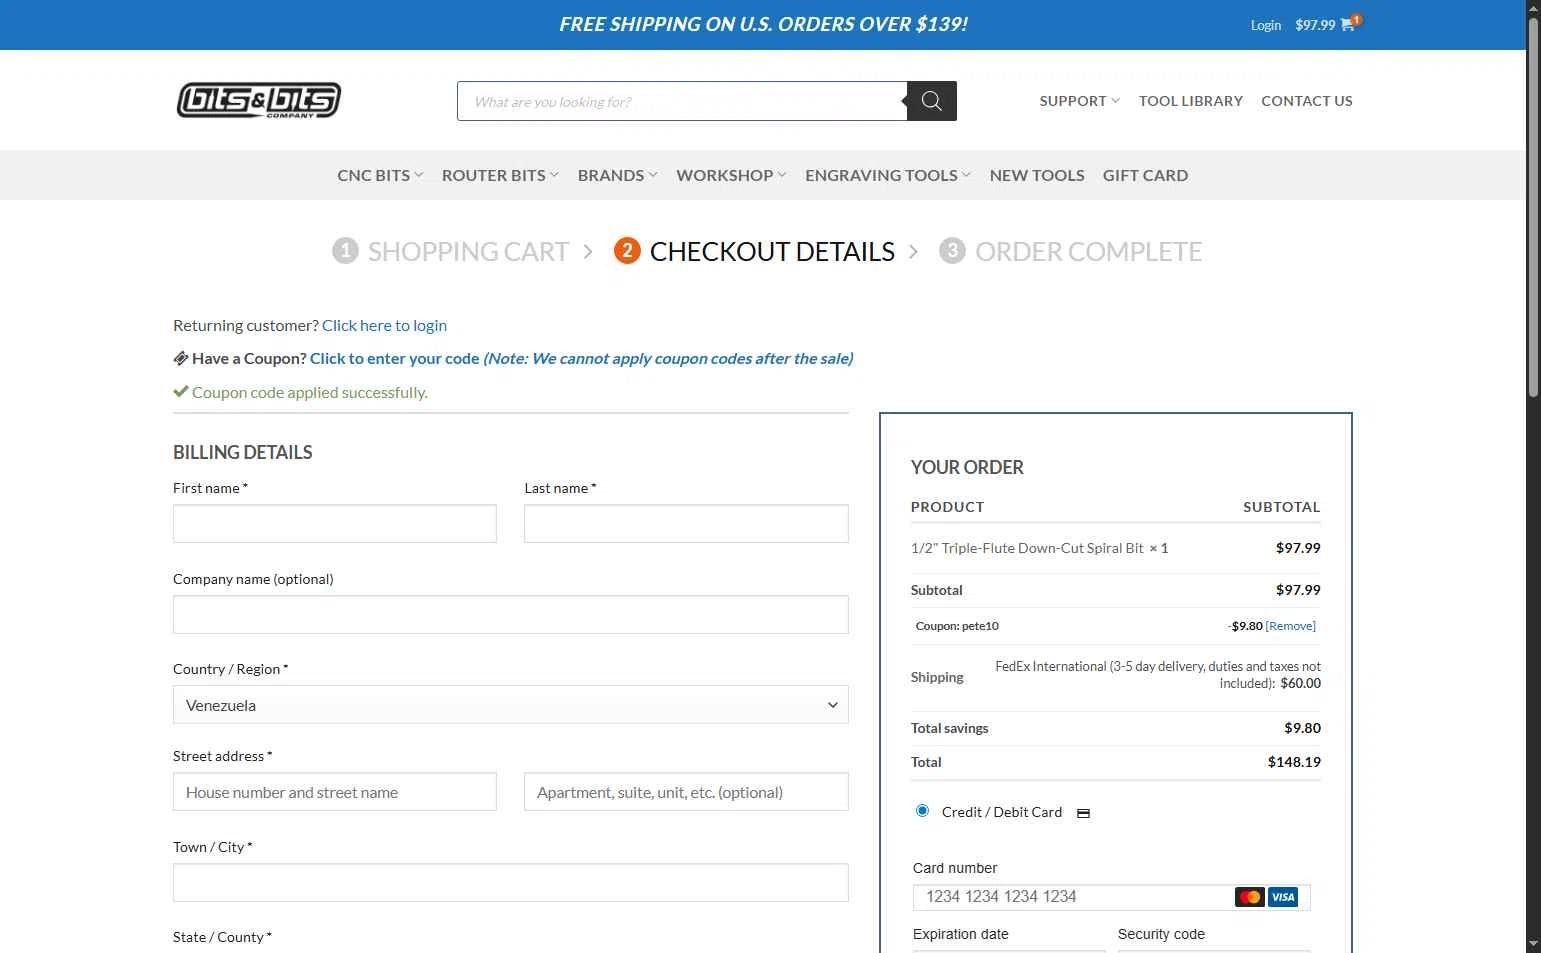Open the New Tools page

(x=1037, y=175)
